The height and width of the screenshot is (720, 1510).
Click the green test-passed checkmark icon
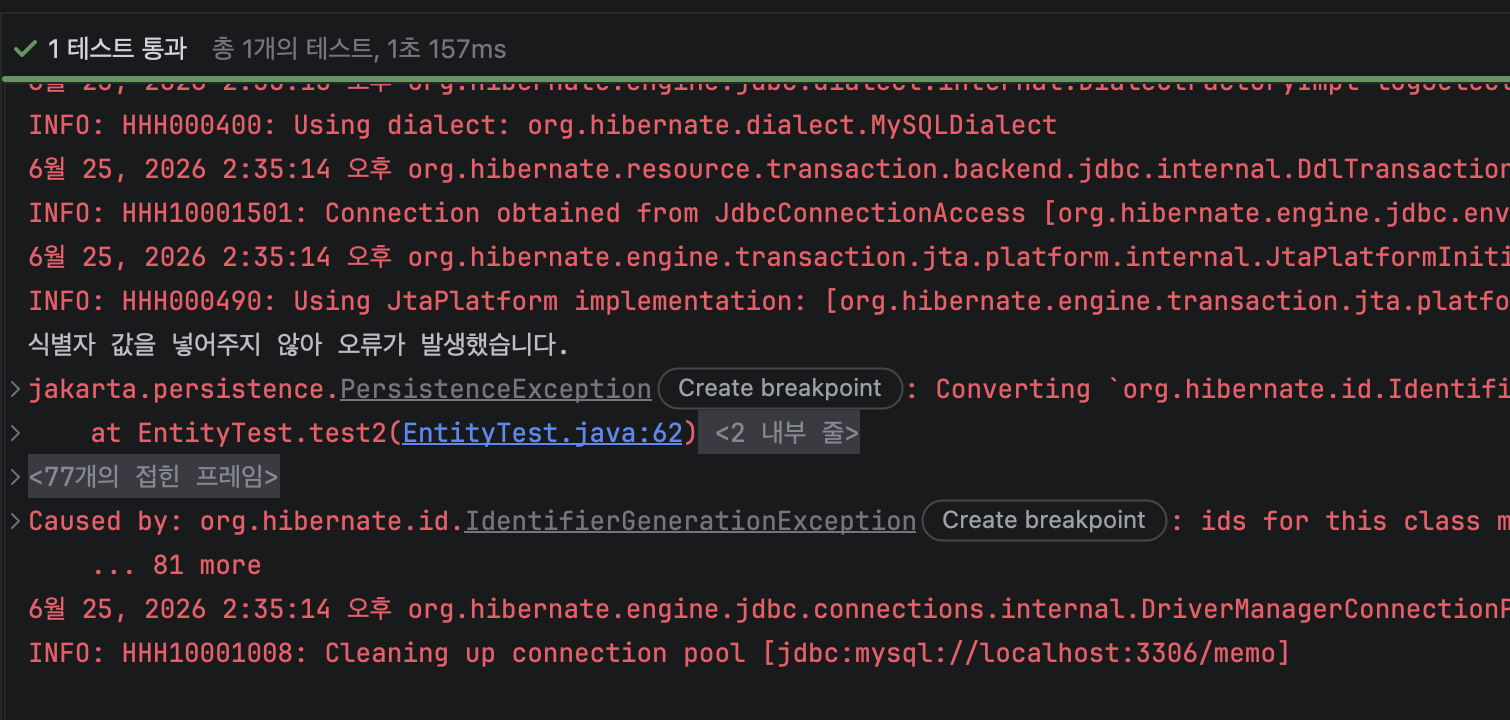pos(25,48)
